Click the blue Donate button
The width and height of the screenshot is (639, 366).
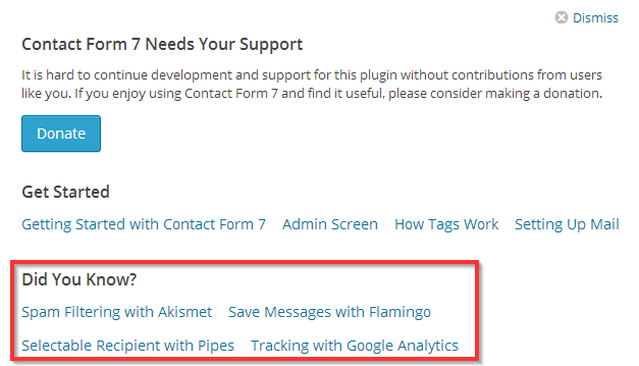point(61,134)
